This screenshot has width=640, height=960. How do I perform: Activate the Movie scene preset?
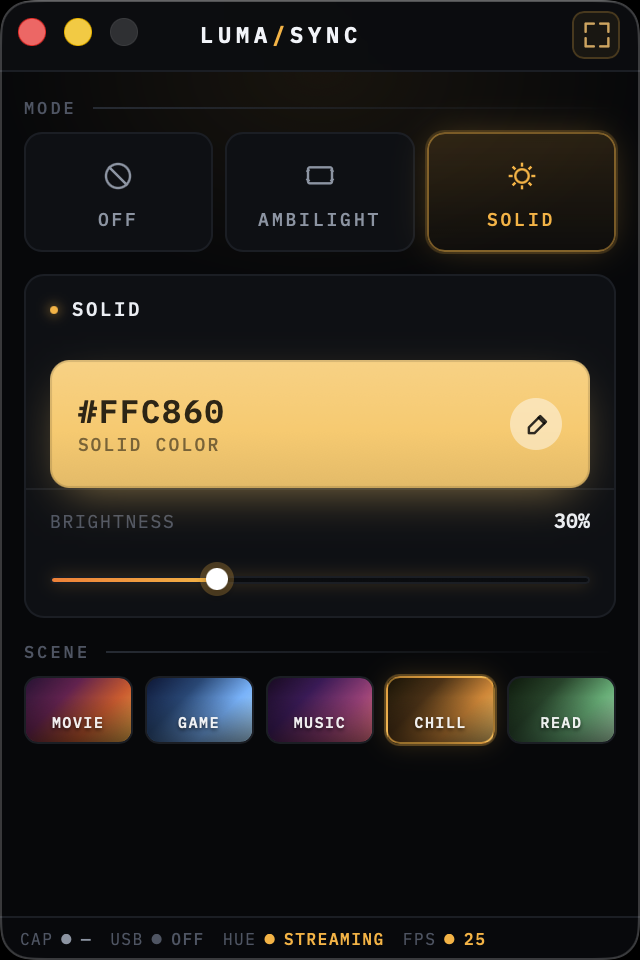click(x=78, y=710)
